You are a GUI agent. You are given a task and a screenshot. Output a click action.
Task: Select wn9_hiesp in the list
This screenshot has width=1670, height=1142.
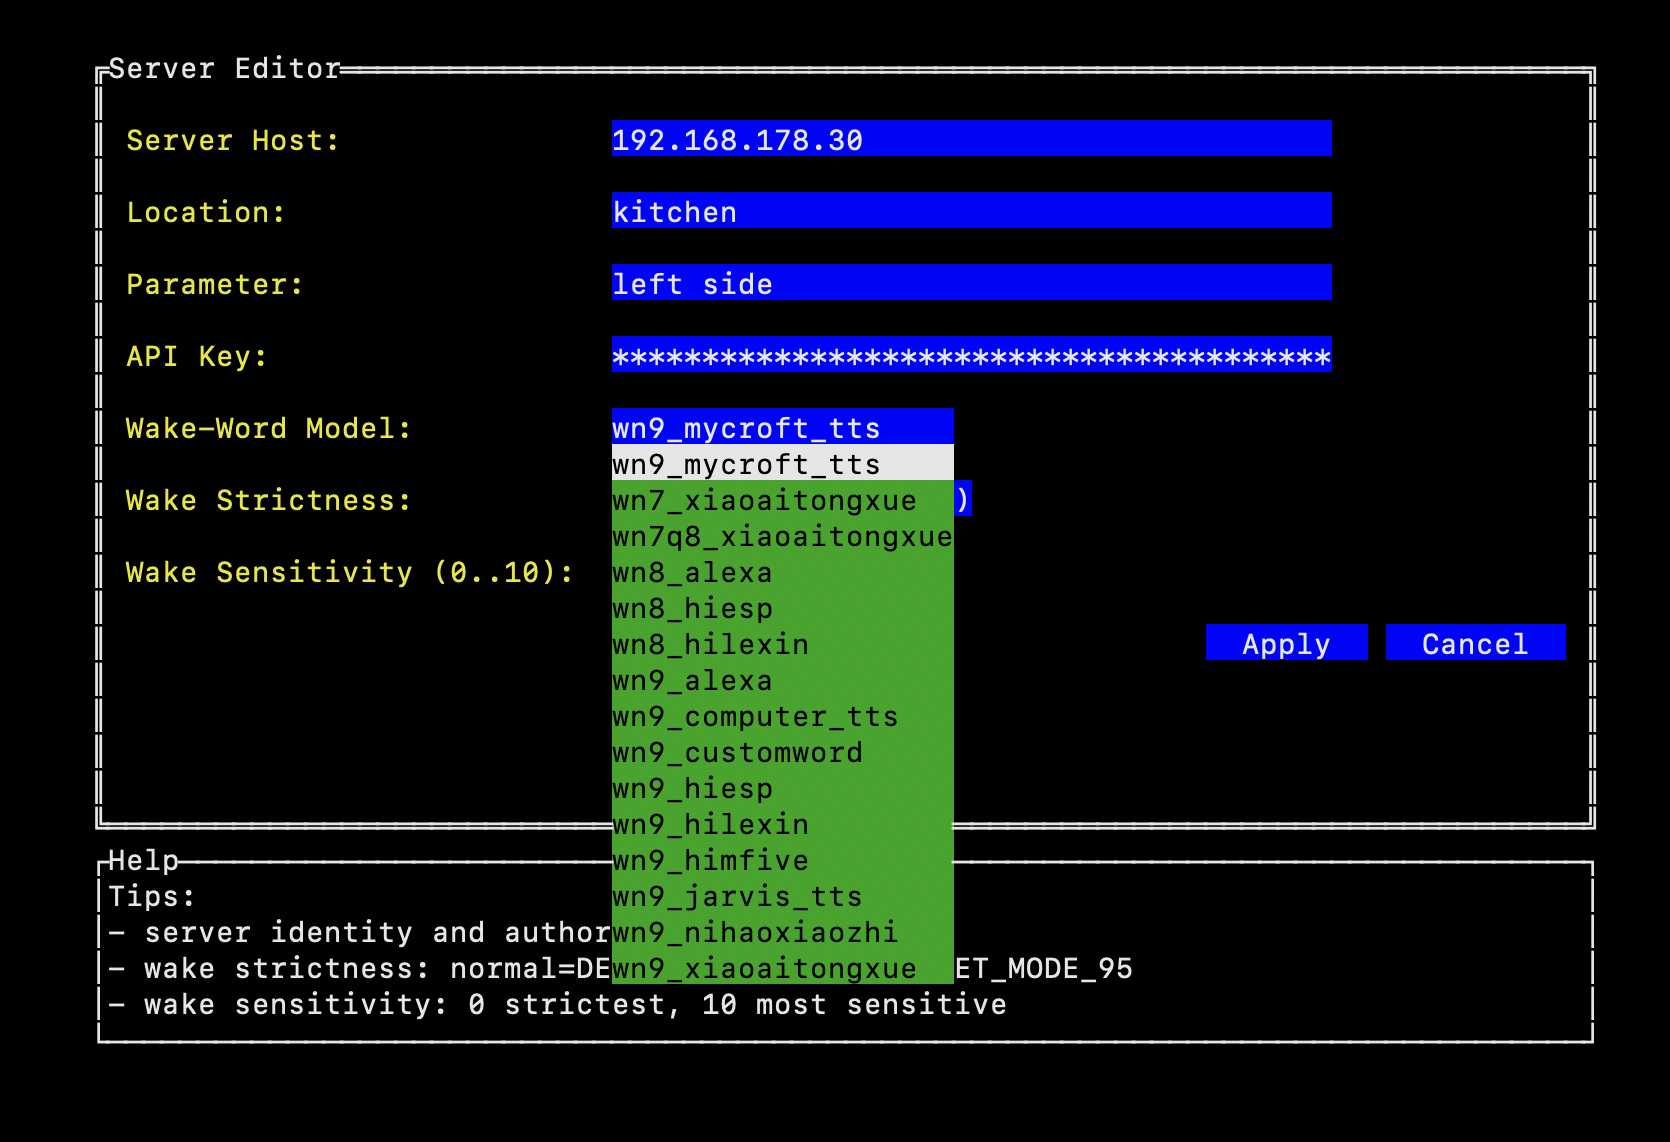[781, 788]
